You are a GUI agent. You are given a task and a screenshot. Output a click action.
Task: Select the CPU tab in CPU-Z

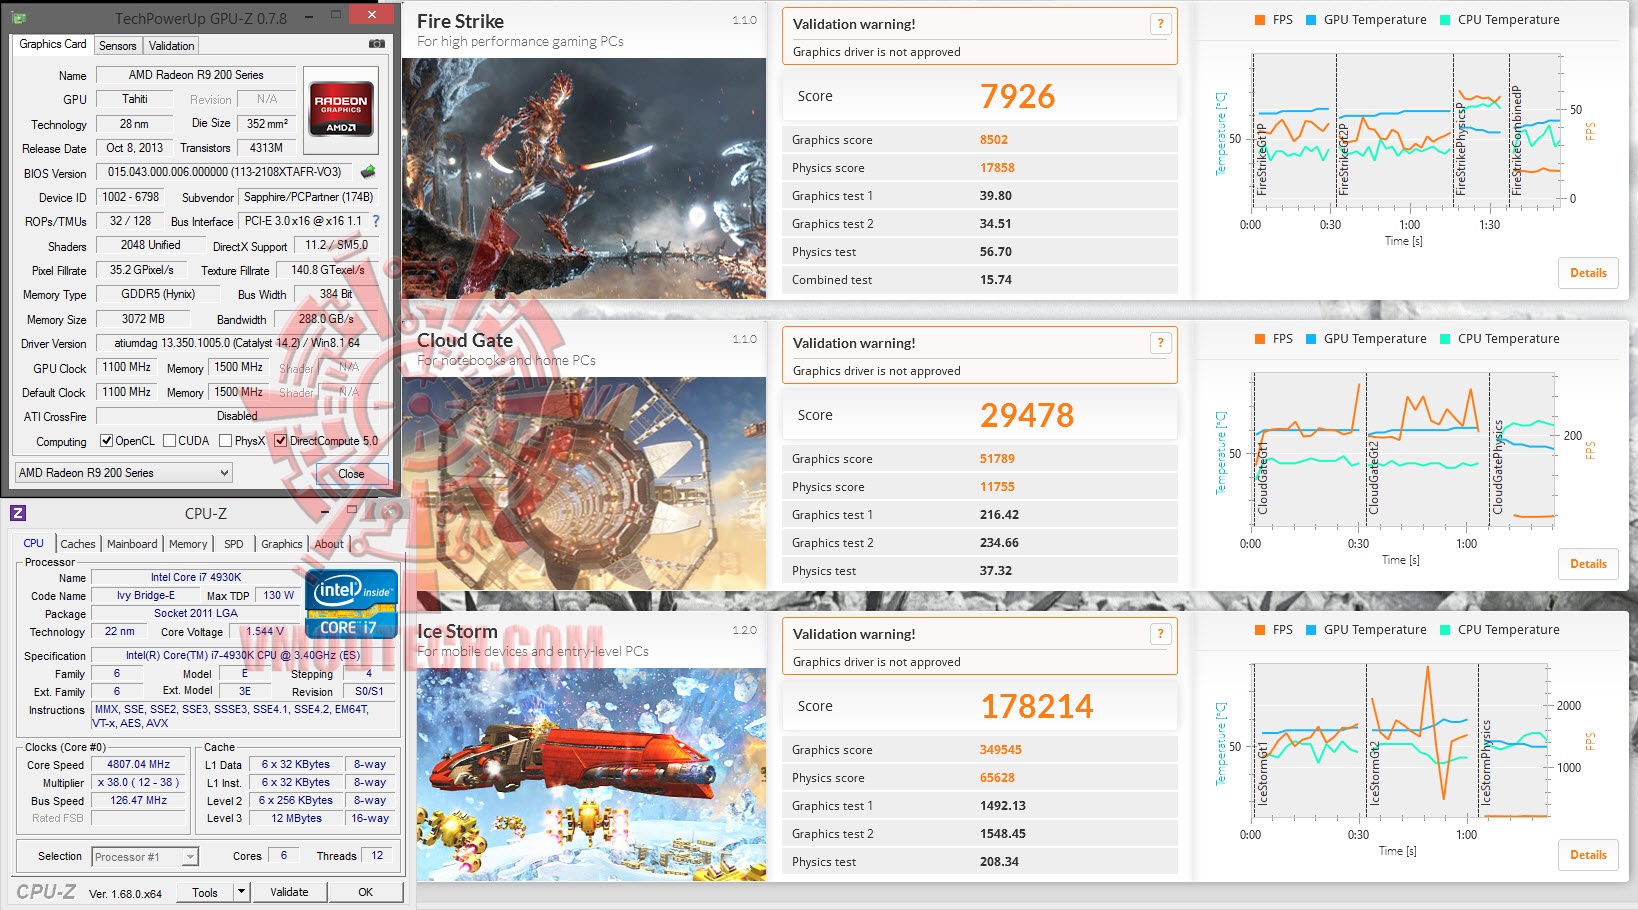pos(34,543)
